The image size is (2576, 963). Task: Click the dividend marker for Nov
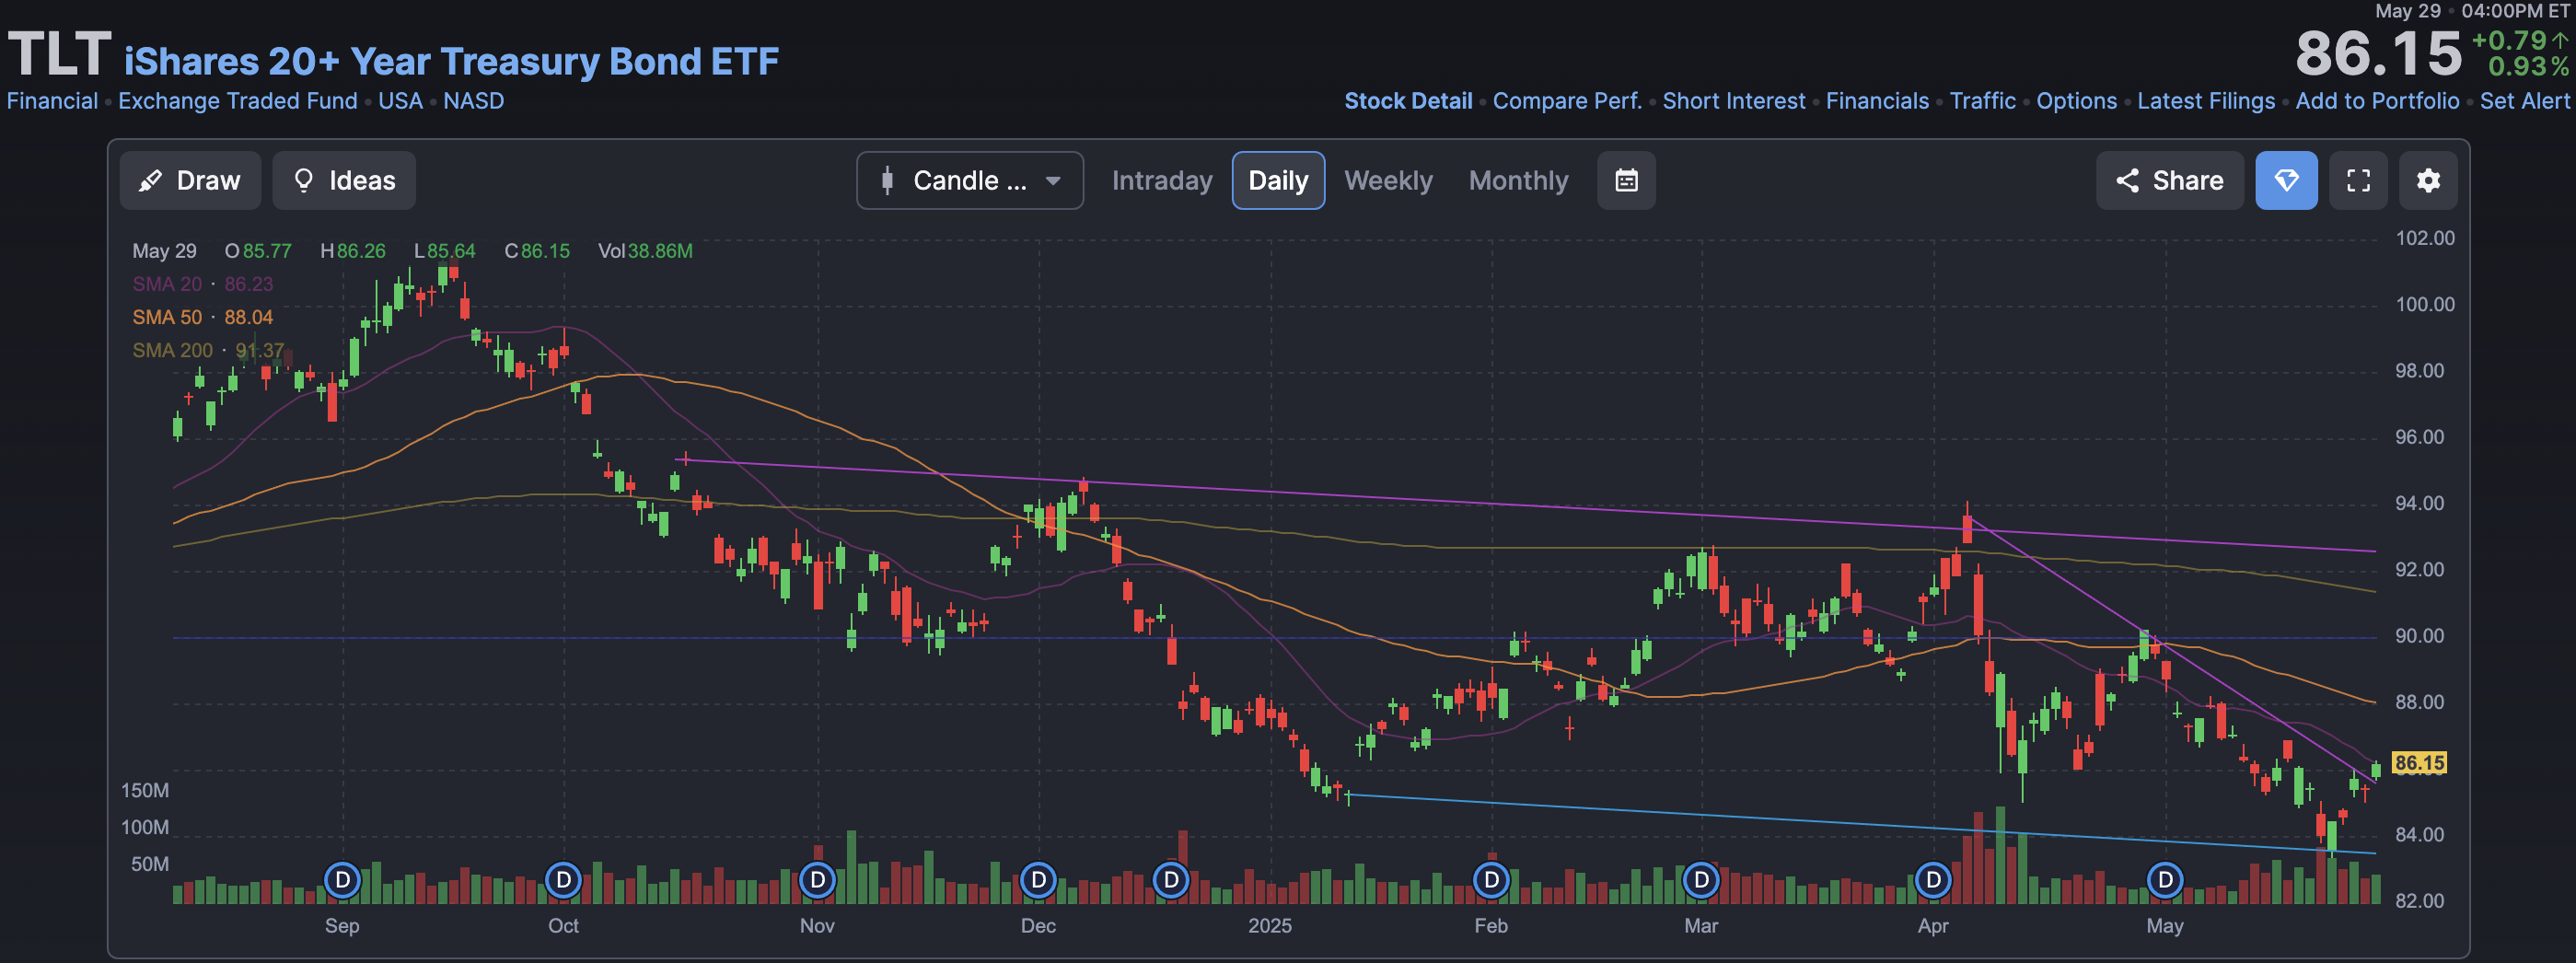pyautogui.click(x=817, y=880)
